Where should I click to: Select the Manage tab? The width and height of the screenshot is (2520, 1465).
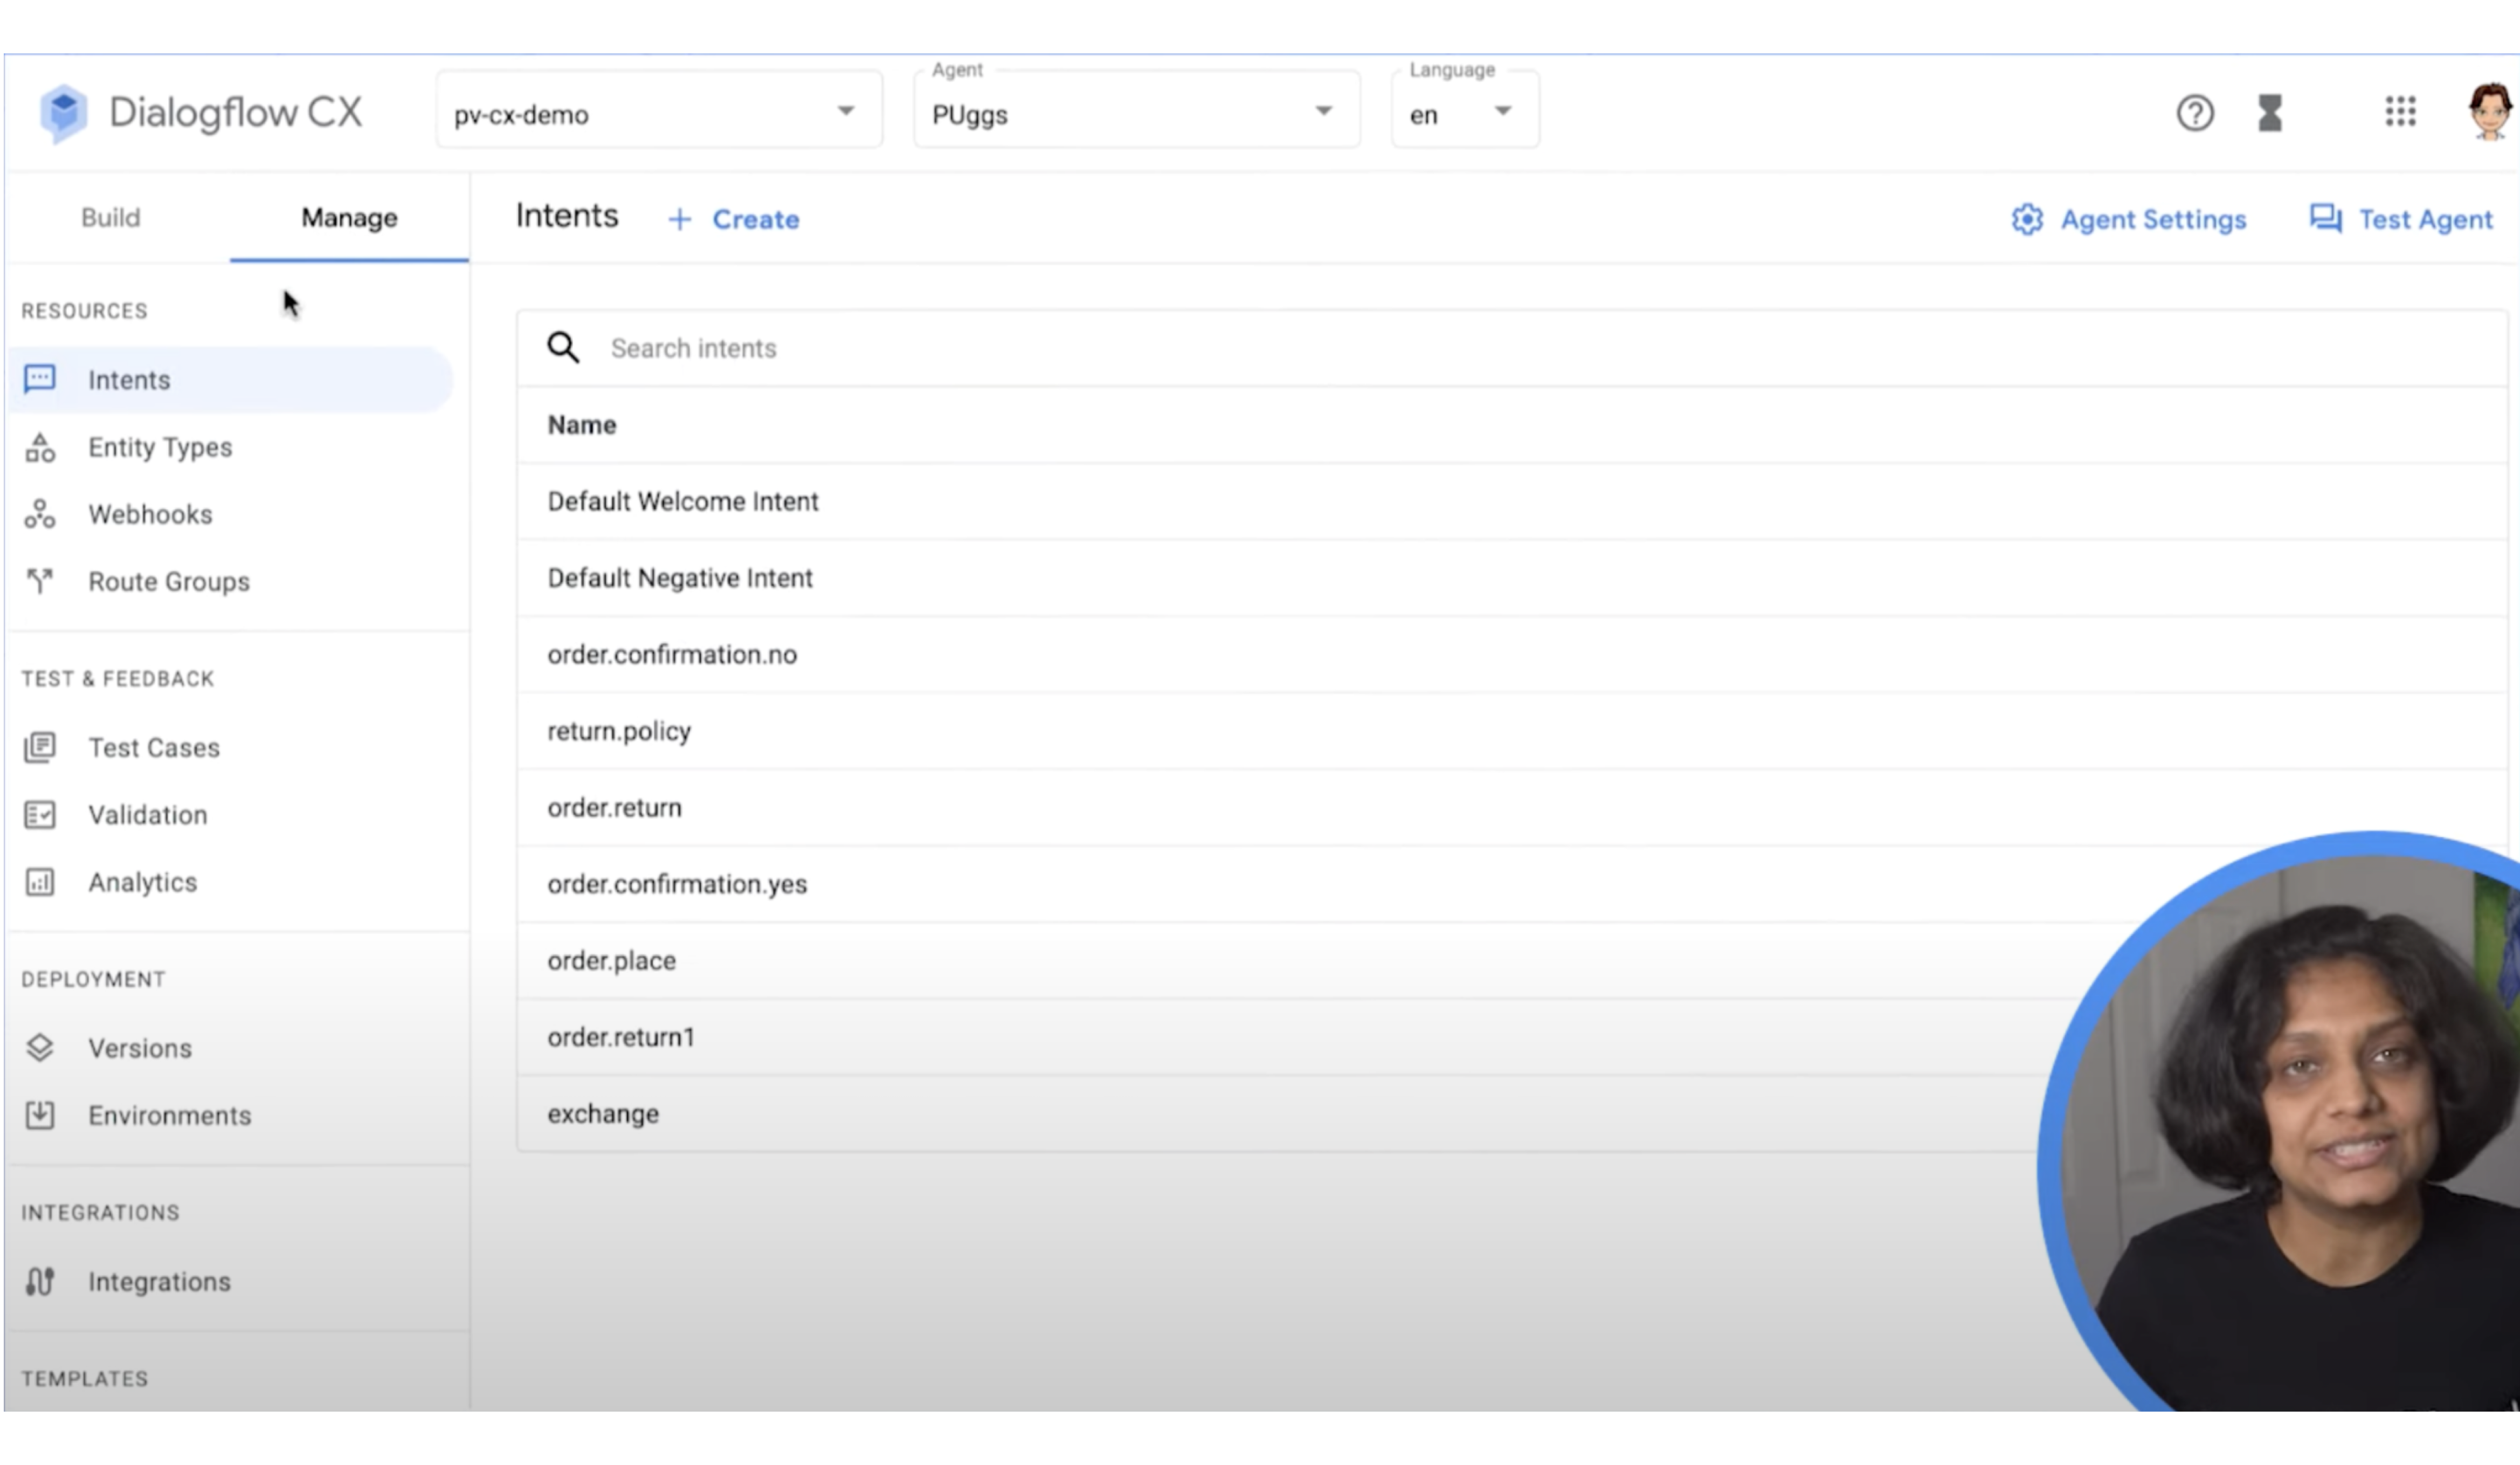(349, 217)
